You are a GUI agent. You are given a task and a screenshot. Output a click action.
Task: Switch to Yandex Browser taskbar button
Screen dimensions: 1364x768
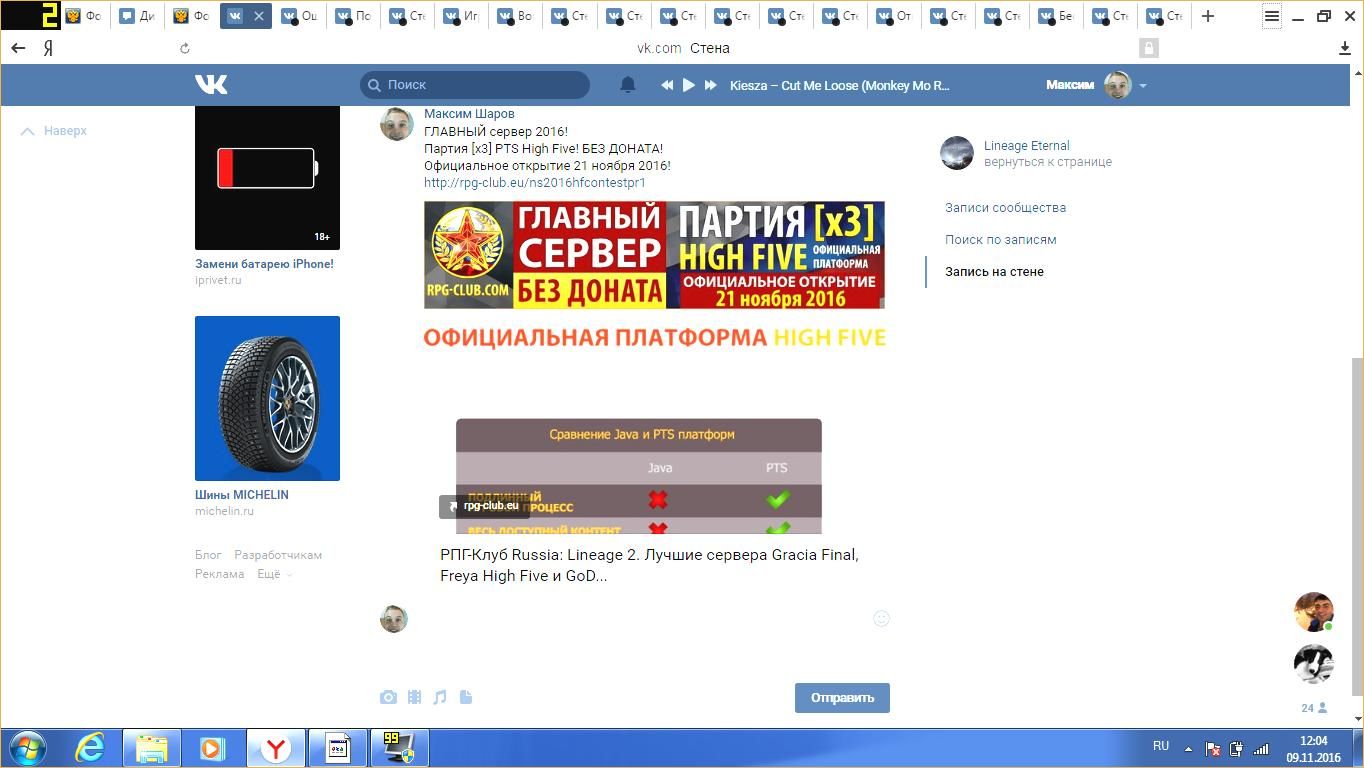pos(276,748)
